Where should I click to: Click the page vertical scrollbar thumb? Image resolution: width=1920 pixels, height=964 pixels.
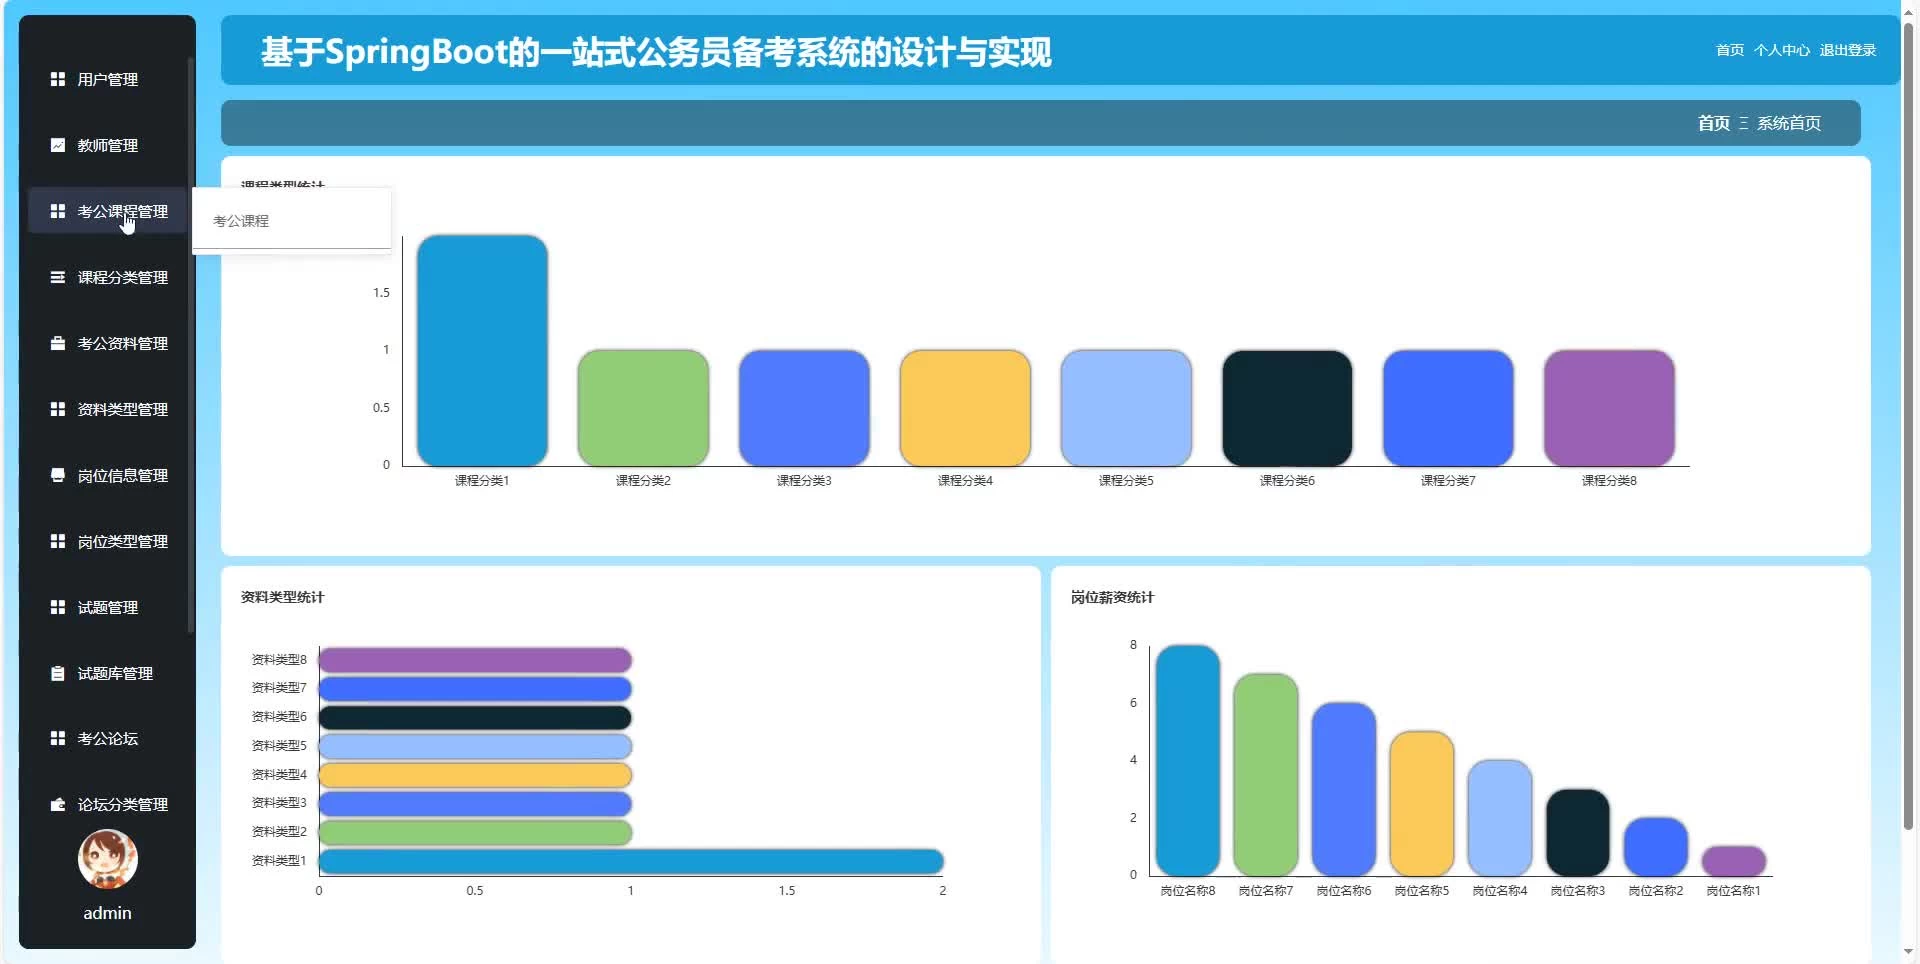1908,426
